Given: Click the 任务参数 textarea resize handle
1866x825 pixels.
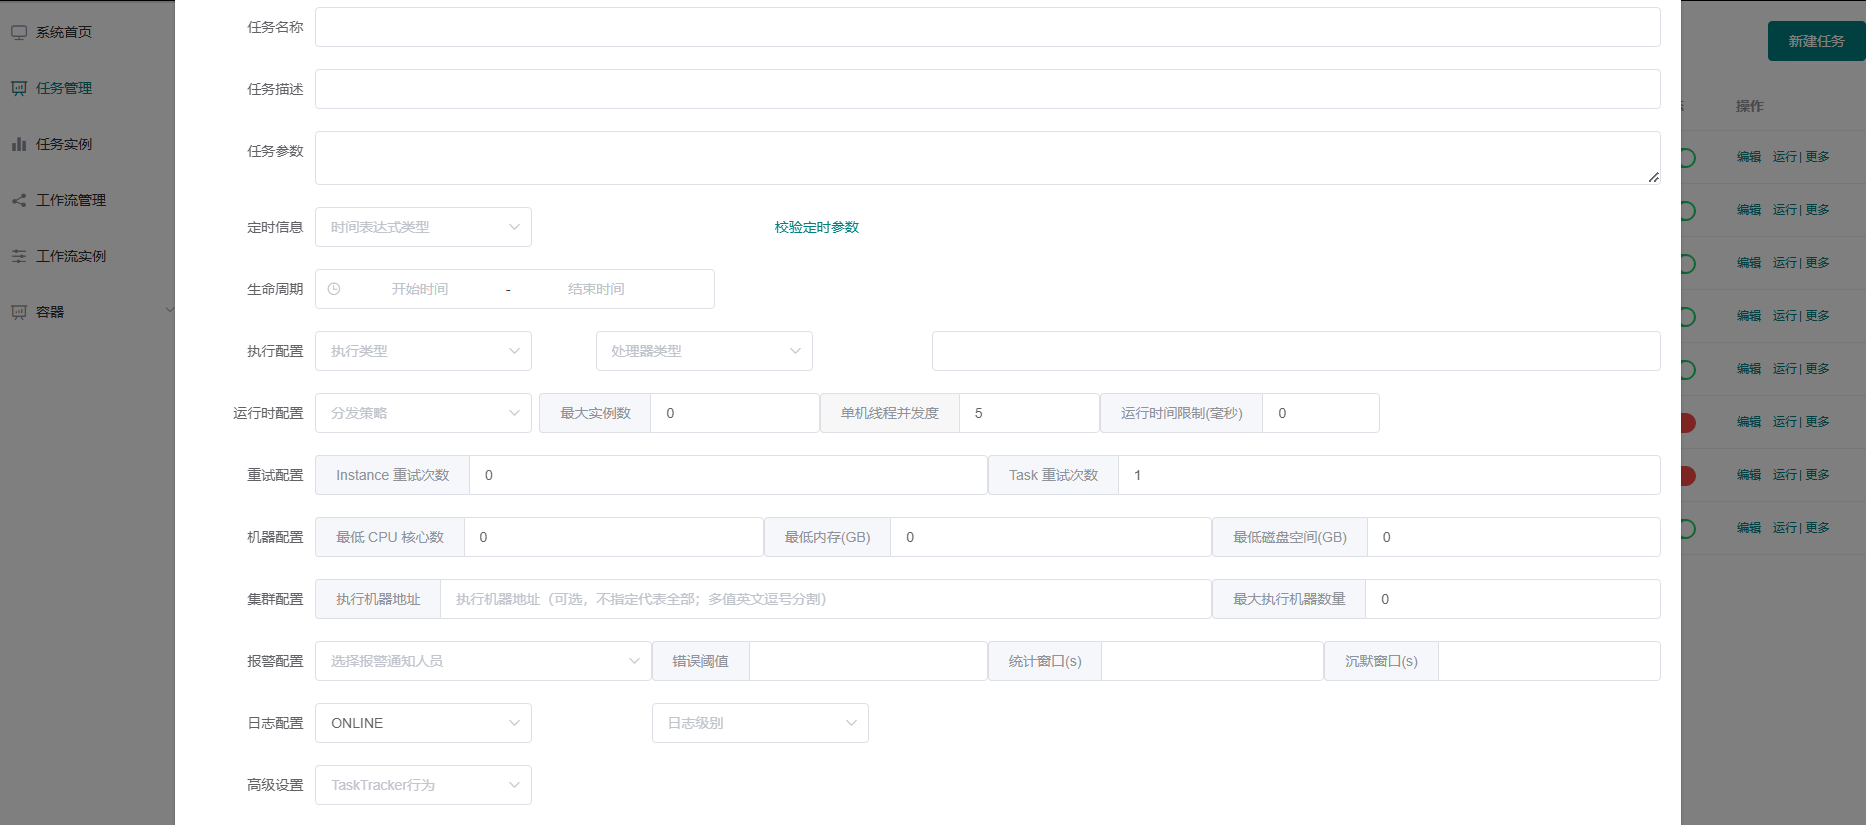Looking at the screenshot, I should pyautogui.click(x=1653, y=177).
